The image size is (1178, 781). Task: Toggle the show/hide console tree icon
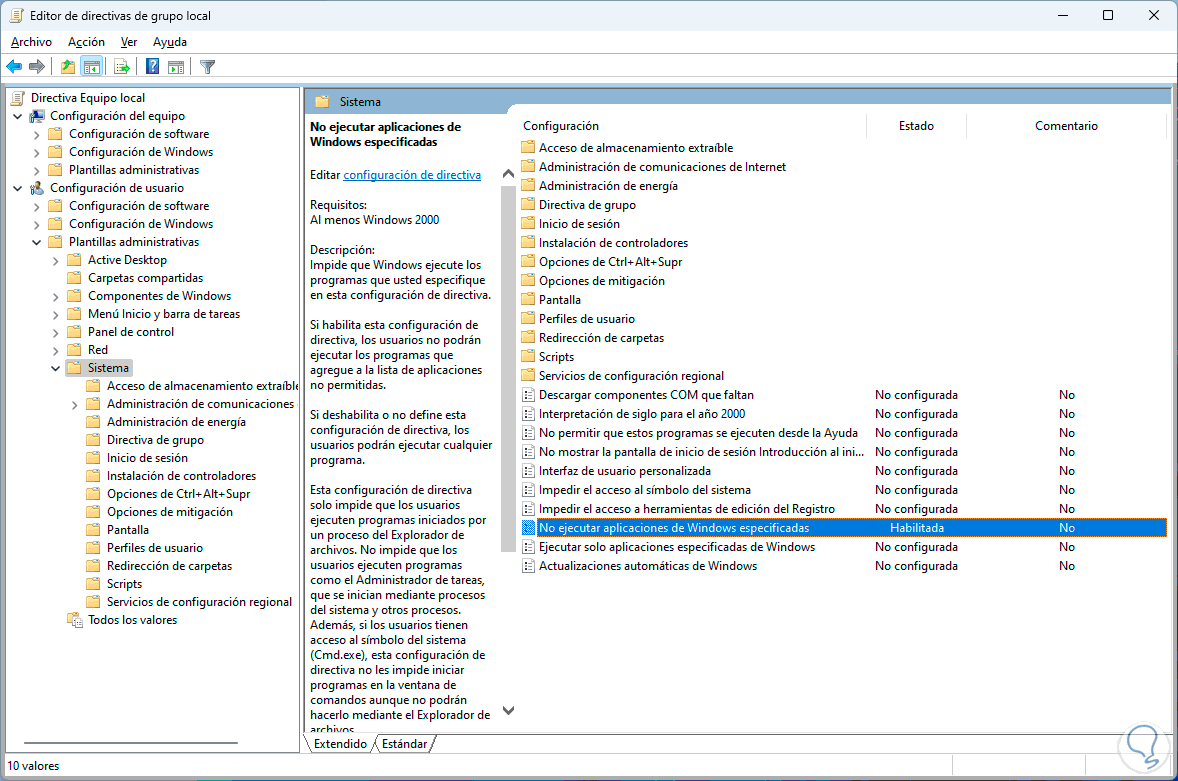[x=92, y=67]
